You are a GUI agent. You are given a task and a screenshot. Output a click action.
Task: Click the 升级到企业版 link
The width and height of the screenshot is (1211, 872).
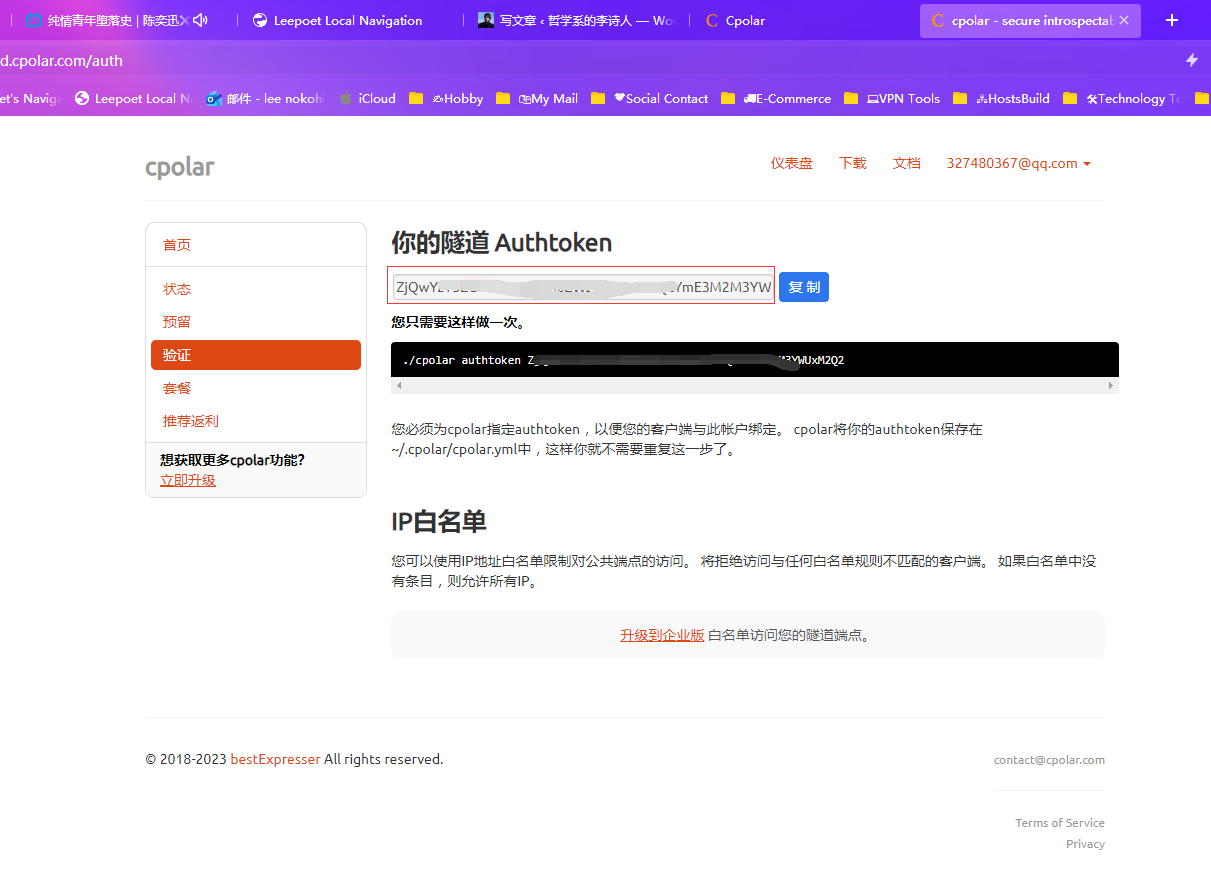(662, 635)
